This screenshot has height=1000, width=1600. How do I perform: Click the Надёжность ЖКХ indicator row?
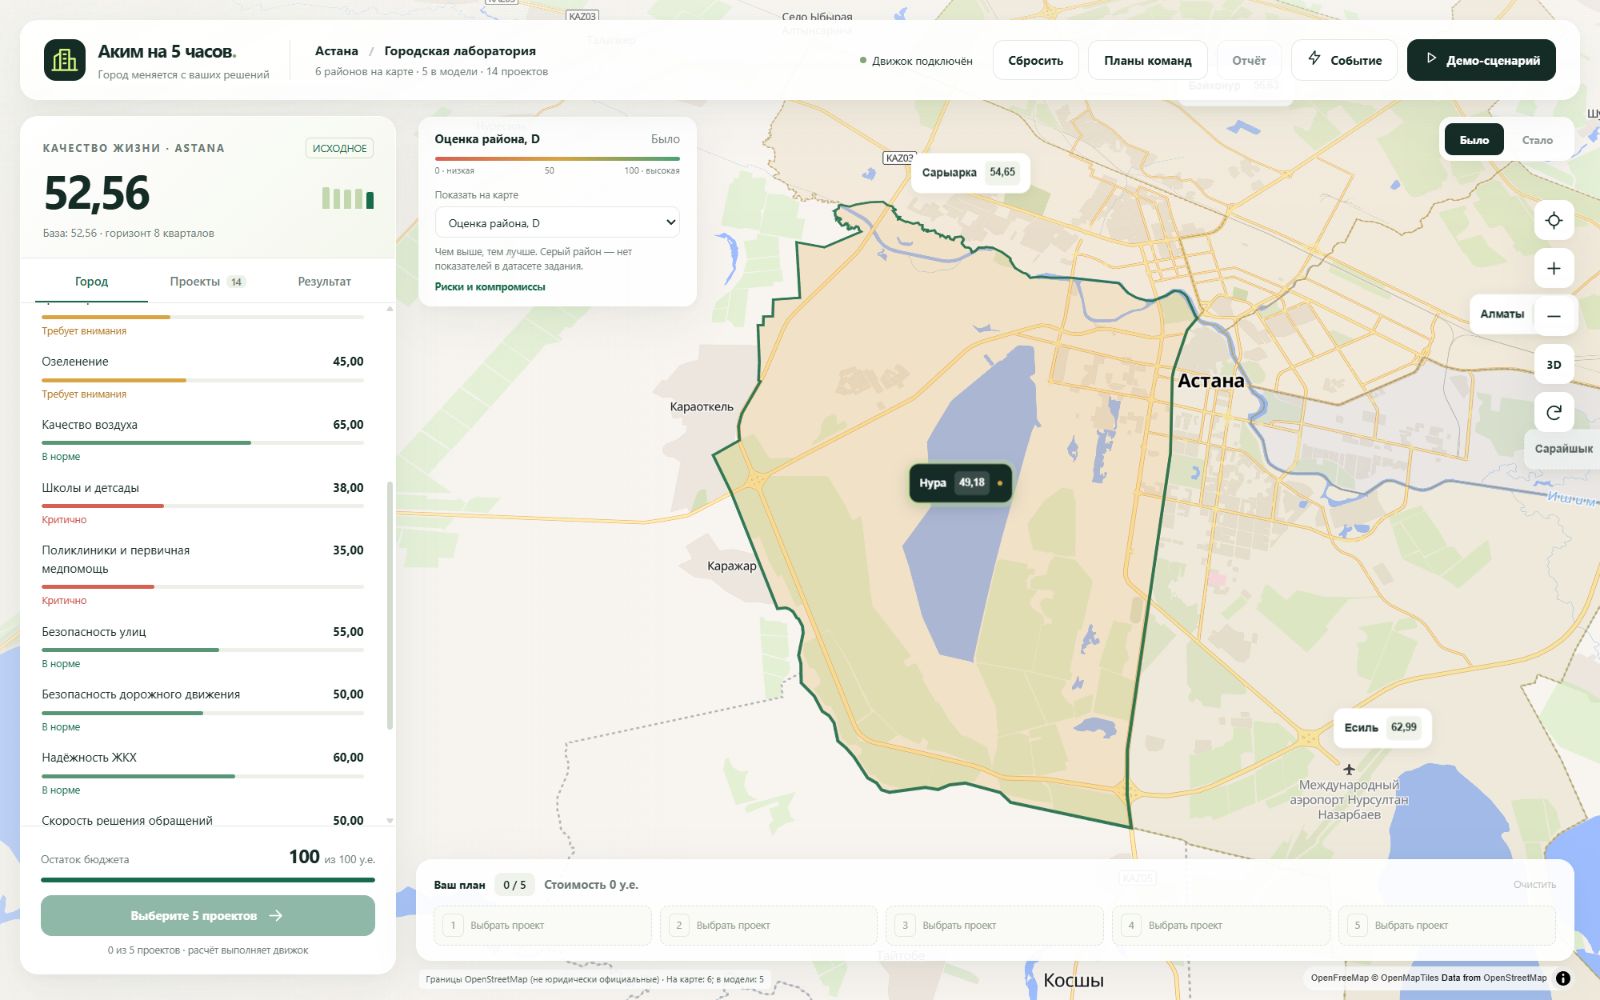point(203,773)
